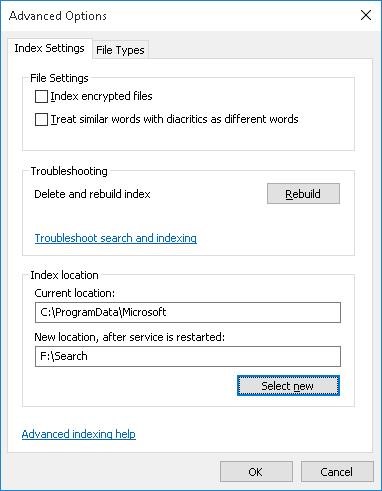Click 'New location, after service is restarted' label

(x=129, y=337)
